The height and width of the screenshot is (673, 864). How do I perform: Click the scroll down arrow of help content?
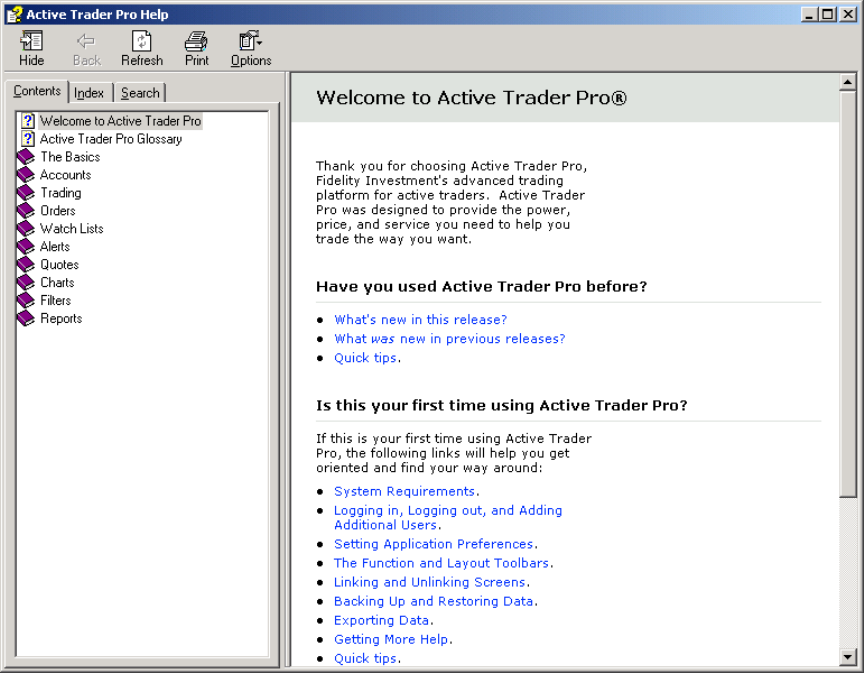847,656
